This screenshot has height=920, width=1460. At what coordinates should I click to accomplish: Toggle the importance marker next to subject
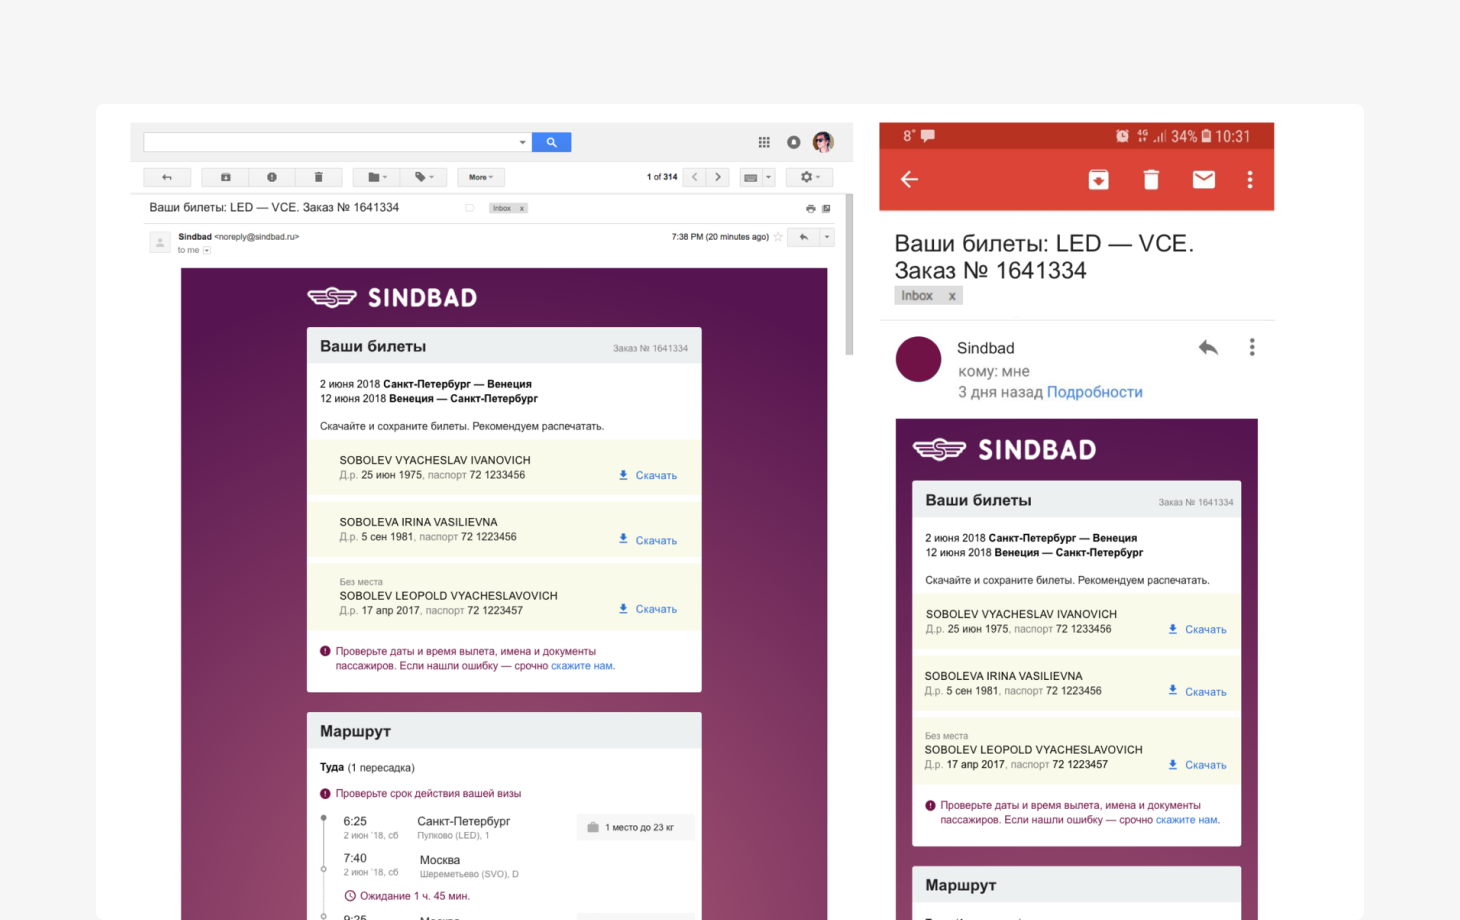(469, 208)
